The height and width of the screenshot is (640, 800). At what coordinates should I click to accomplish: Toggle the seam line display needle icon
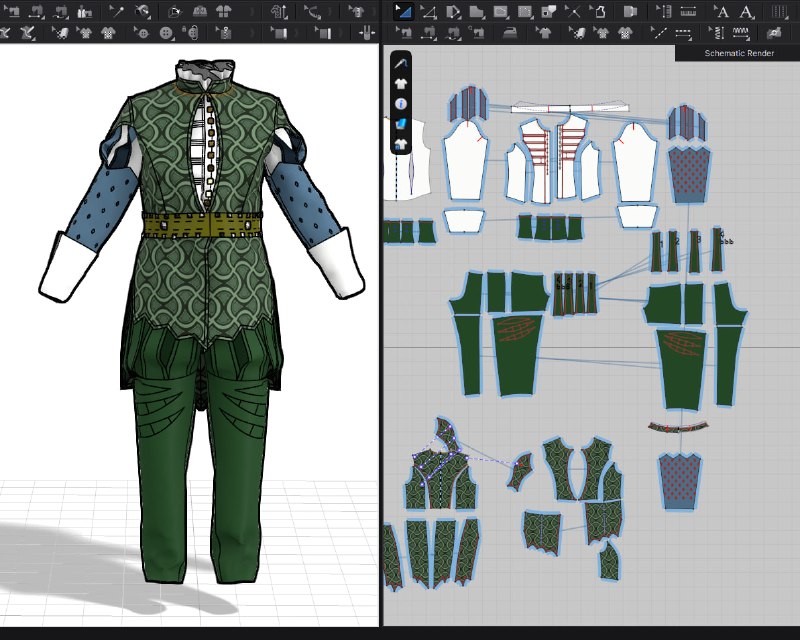click(x=401, y=63)
